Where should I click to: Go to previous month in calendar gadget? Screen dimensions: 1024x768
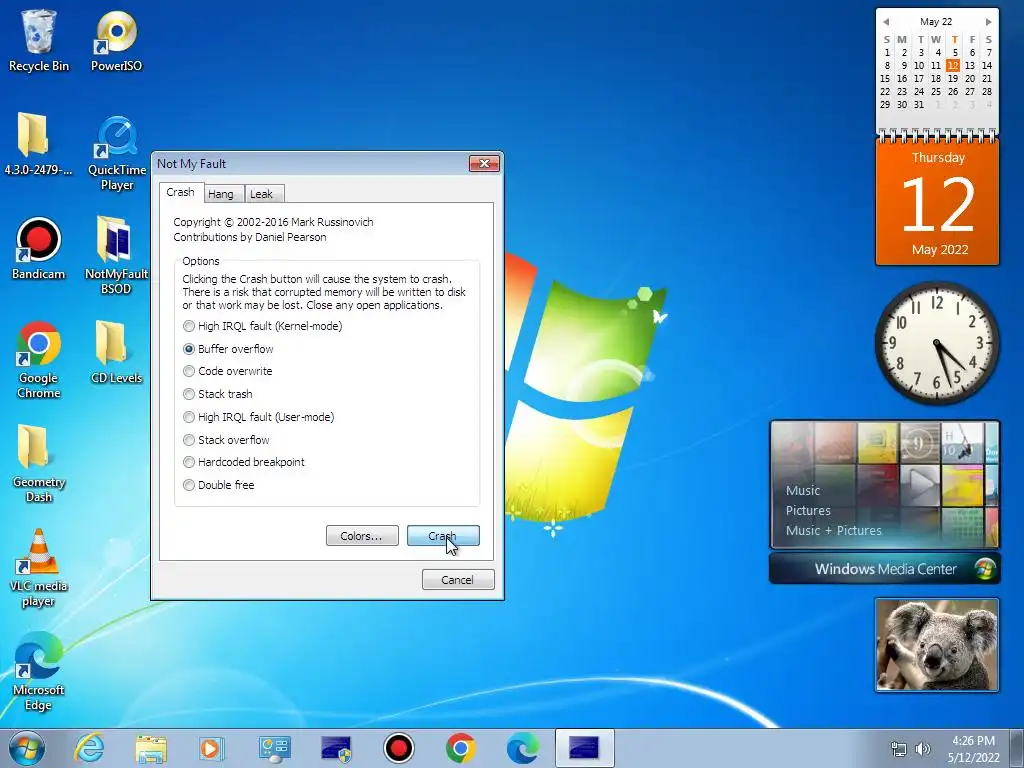click(x=886, y=22)
